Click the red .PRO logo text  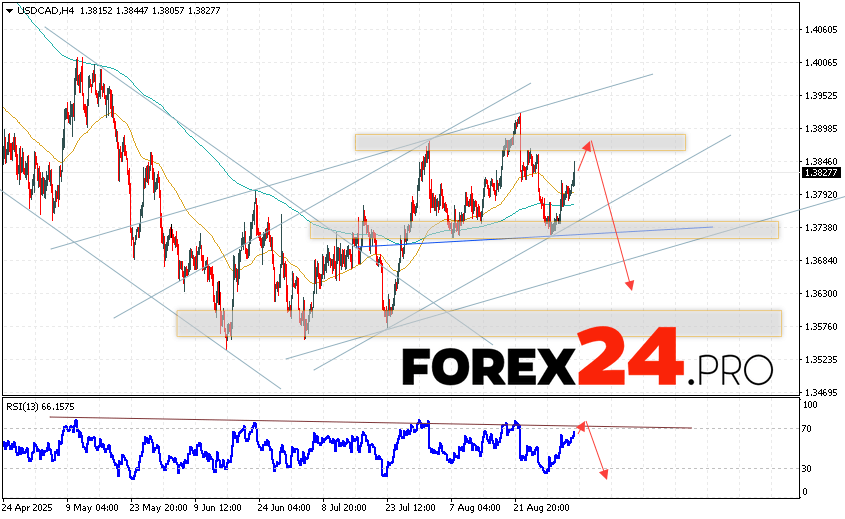click(x=730, y=368)
